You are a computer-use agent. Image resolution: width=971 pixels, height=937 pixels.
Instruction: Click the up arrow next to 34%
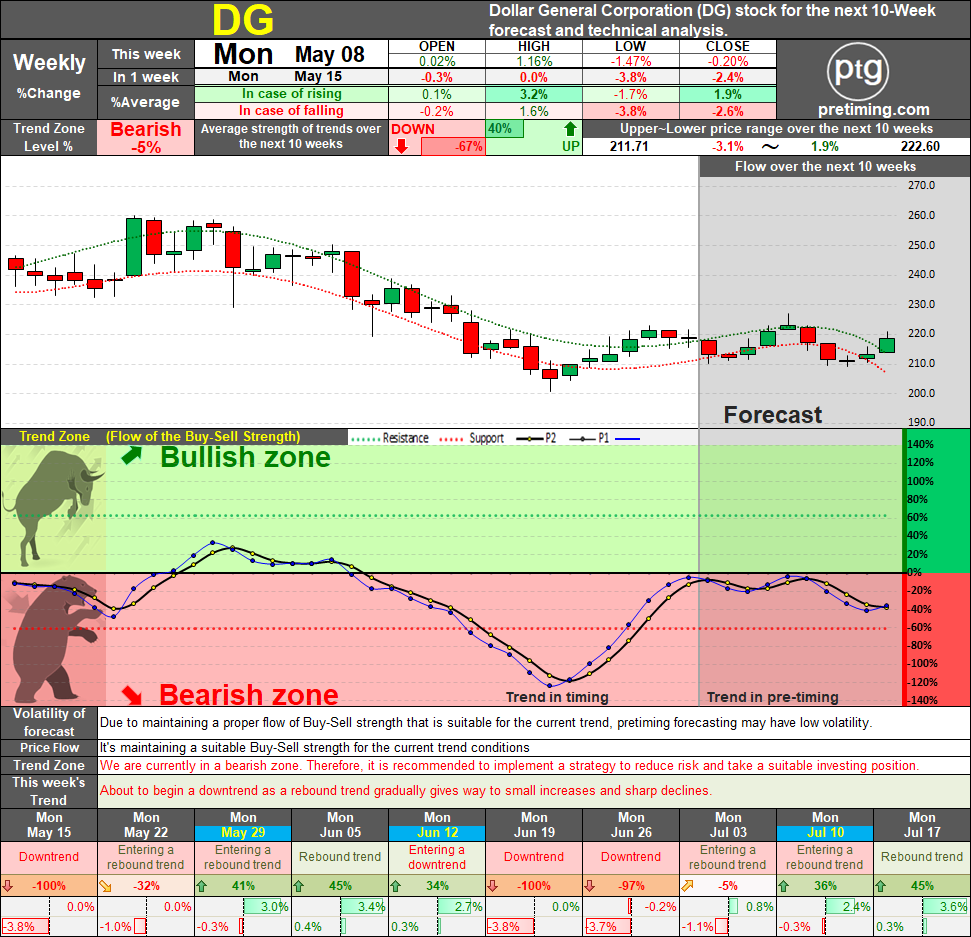[396, 886]
